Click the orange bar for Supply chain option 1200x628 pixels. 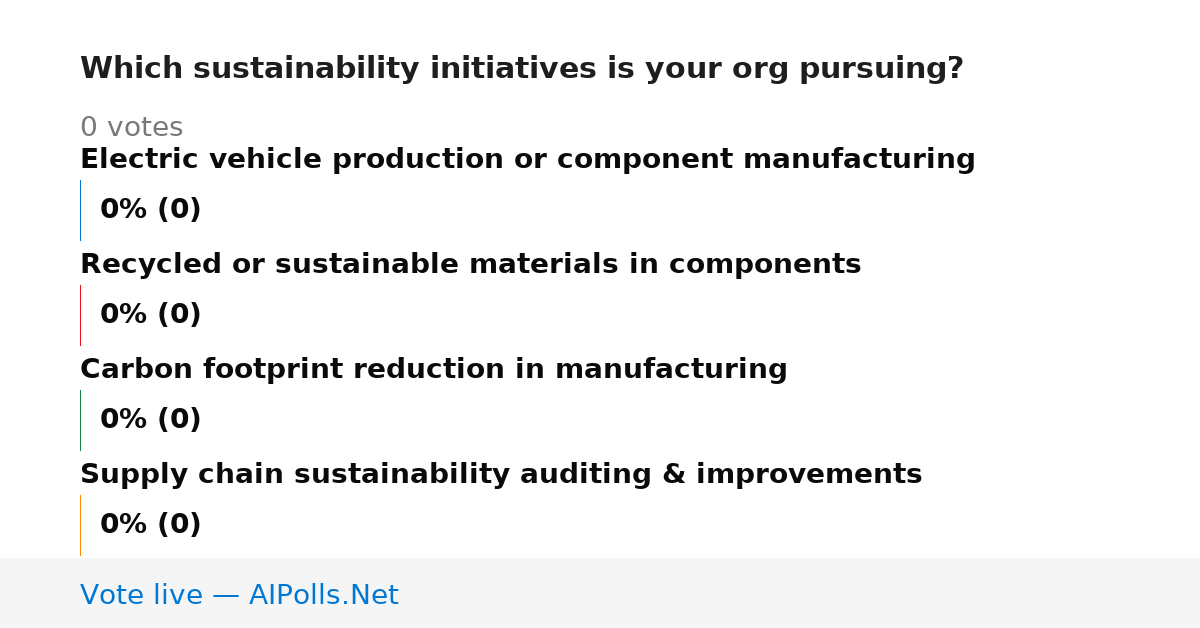80,525
